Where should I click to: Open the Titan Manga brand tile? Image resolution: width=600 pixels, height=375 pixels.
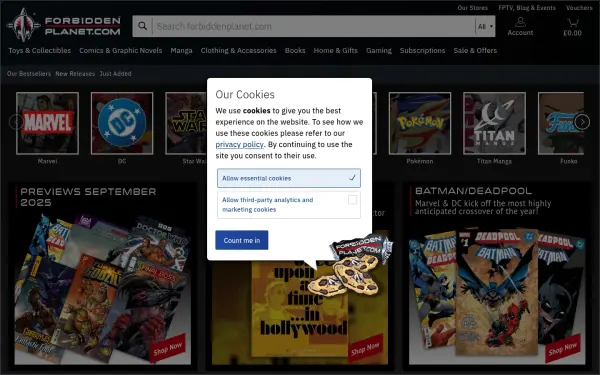494,123
